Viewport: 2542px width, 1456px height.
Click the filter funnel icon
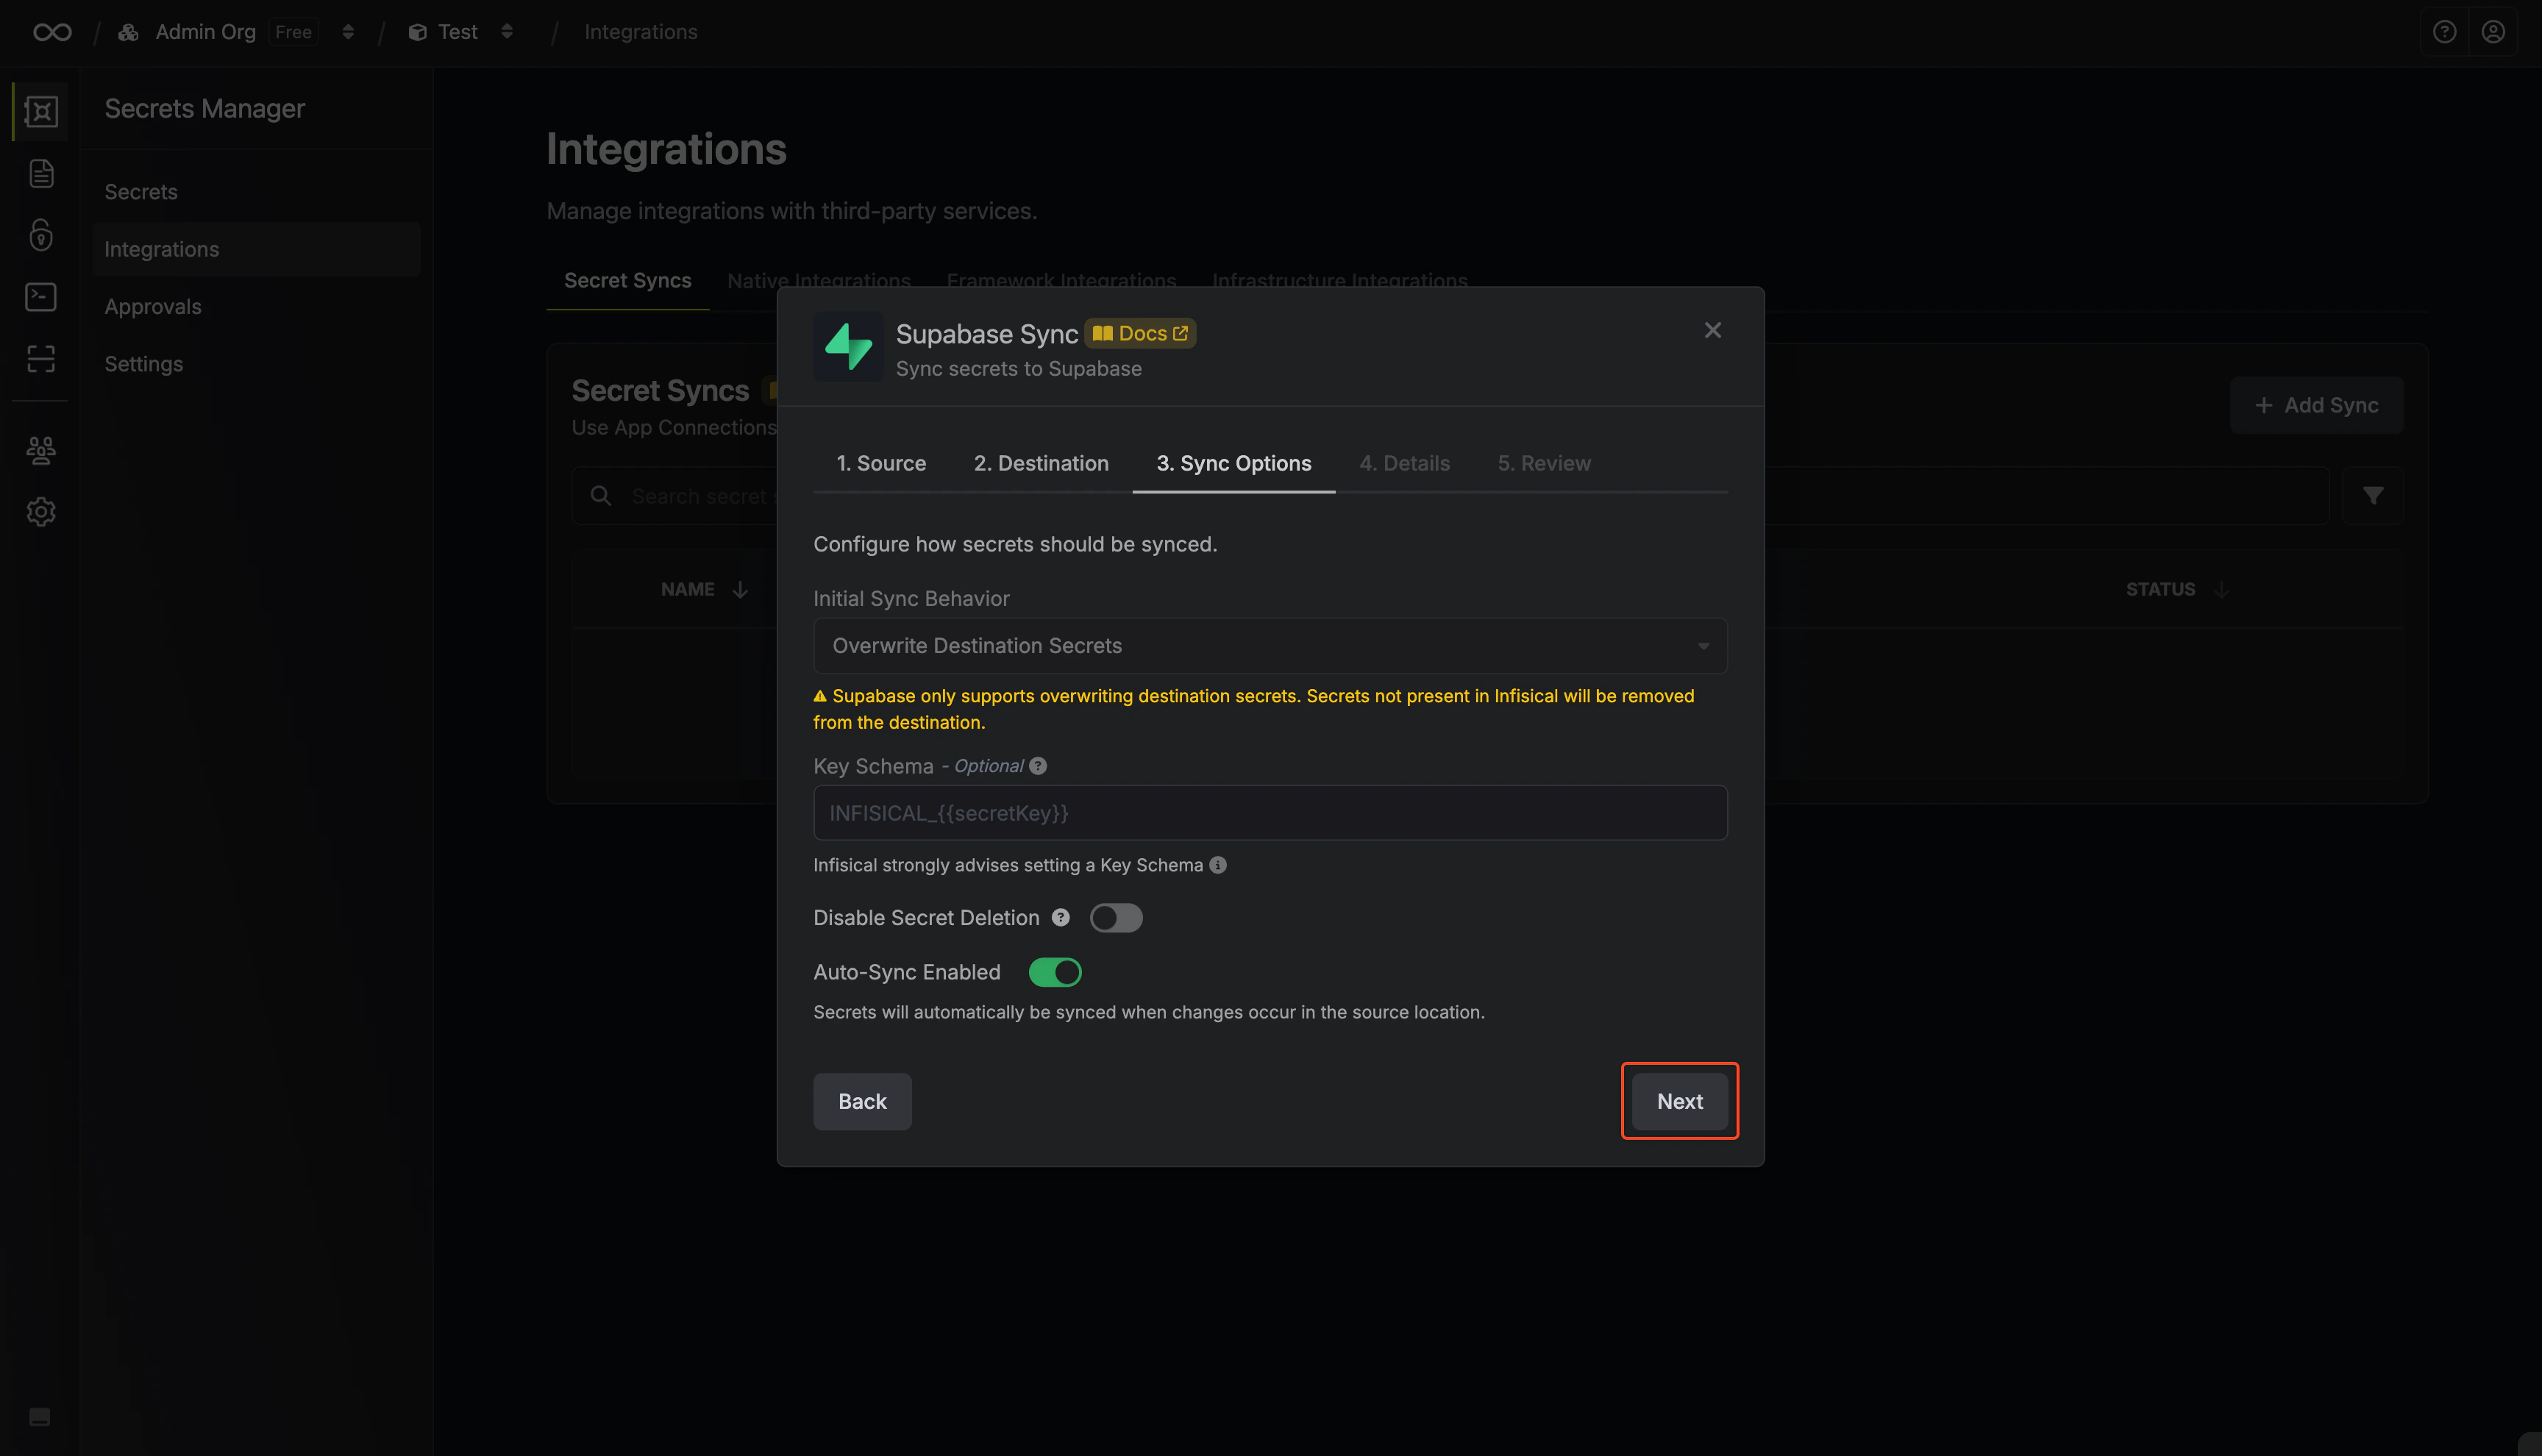pos(2373,496)
